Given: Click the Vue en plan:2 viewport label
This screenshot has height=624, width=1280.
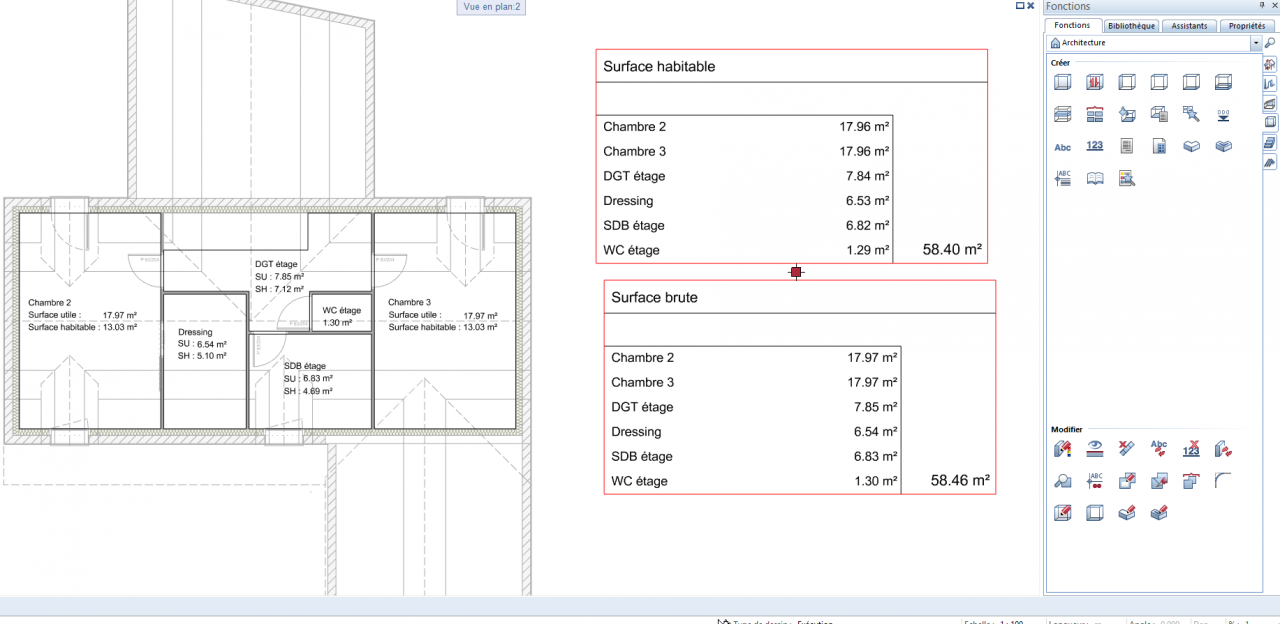Looking at the screenshot, I should (492, 7).
